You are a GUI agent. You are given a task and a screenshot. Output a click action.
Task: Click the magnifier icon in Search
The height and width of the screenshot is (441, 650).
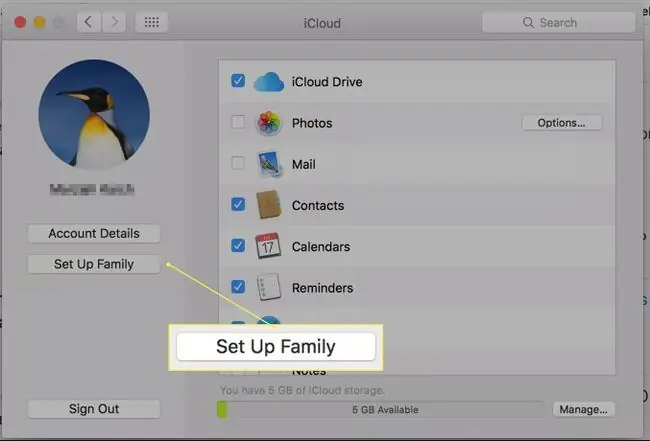point(528,22)
